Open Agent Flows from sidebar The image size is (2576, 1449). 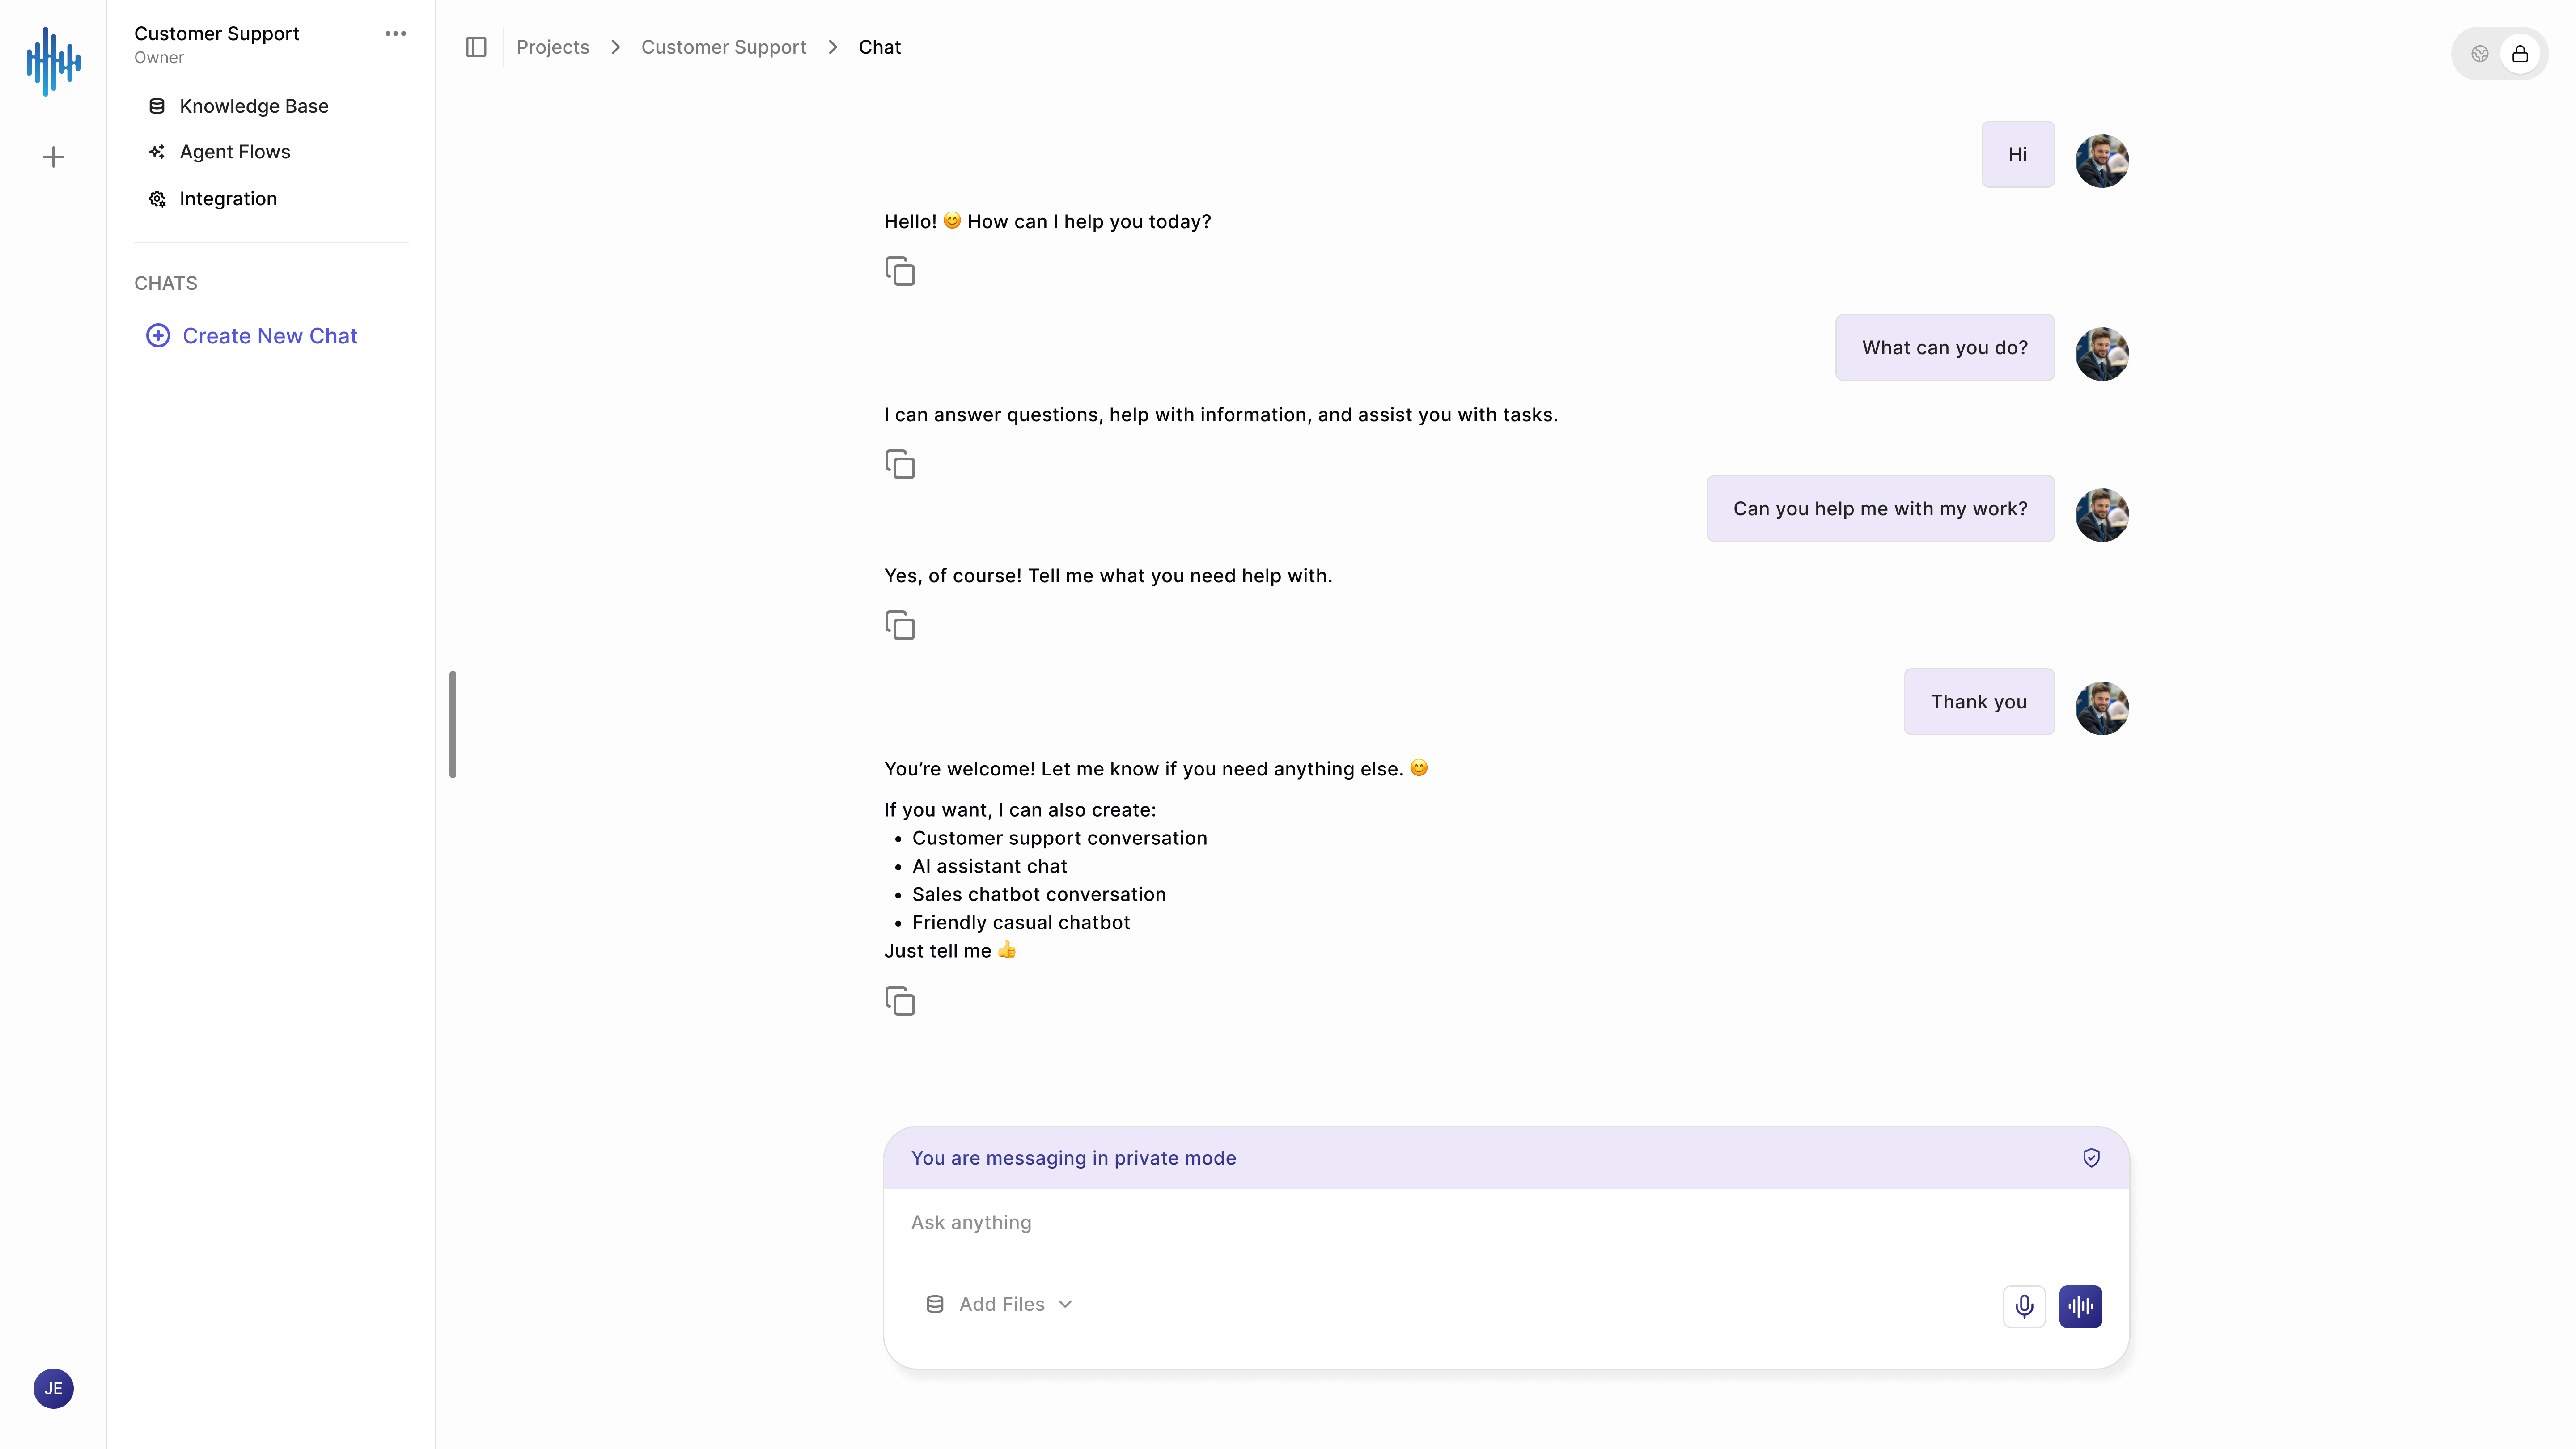220,152
